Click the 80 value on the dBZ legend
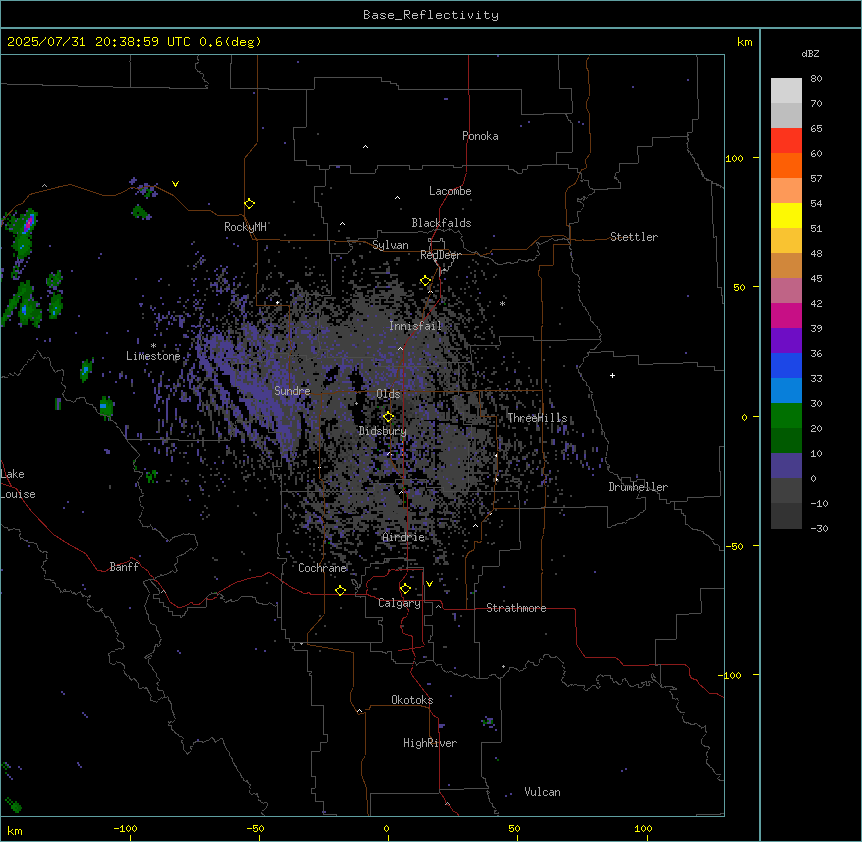This screenshot has width=862, height=842. [x=816, y=79]
